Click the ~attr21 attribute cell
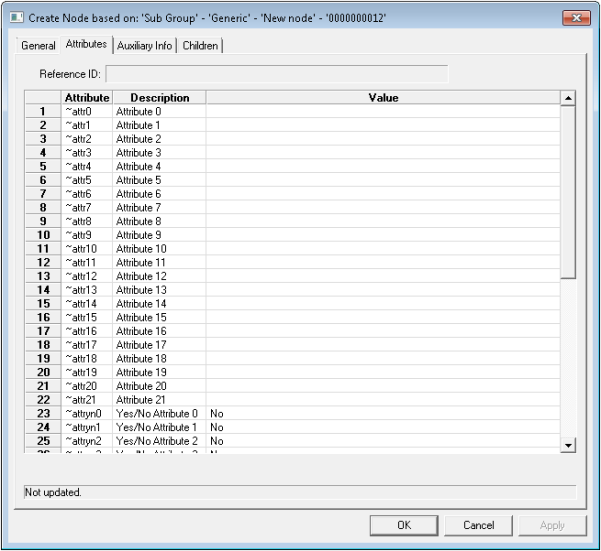This screenshot has width=601, height=551. coord(87,400)
